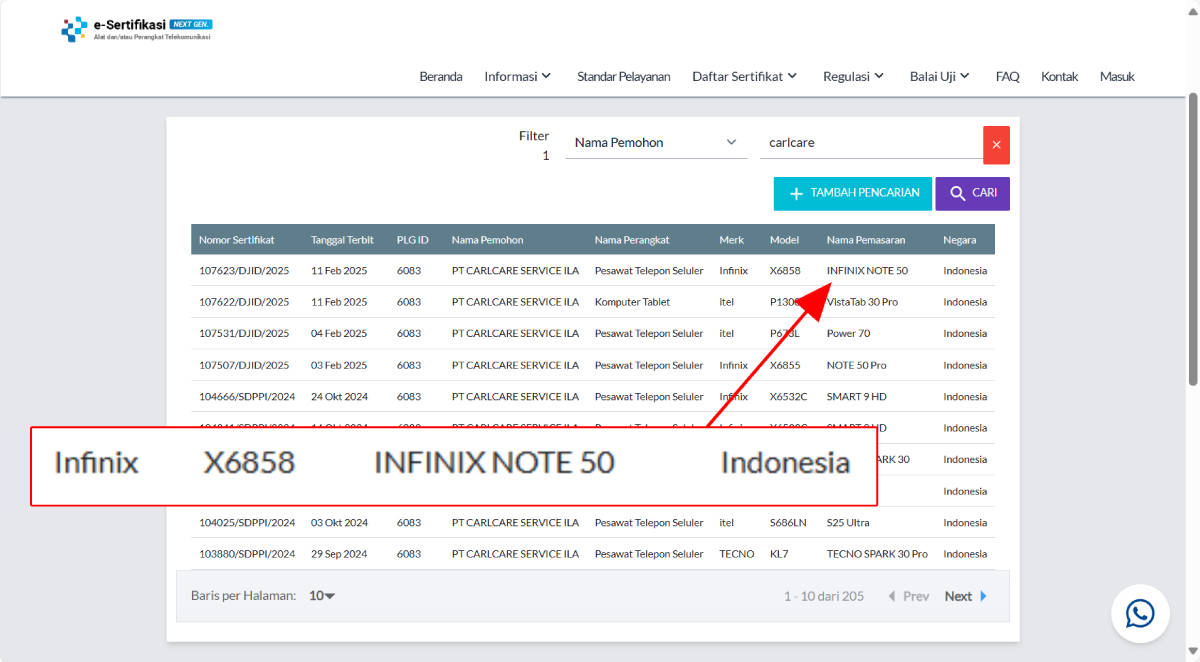This screenshot has width=1200, height=662.
Task: Click date 29 Sep 2024
Action: (x=339, y=554)
